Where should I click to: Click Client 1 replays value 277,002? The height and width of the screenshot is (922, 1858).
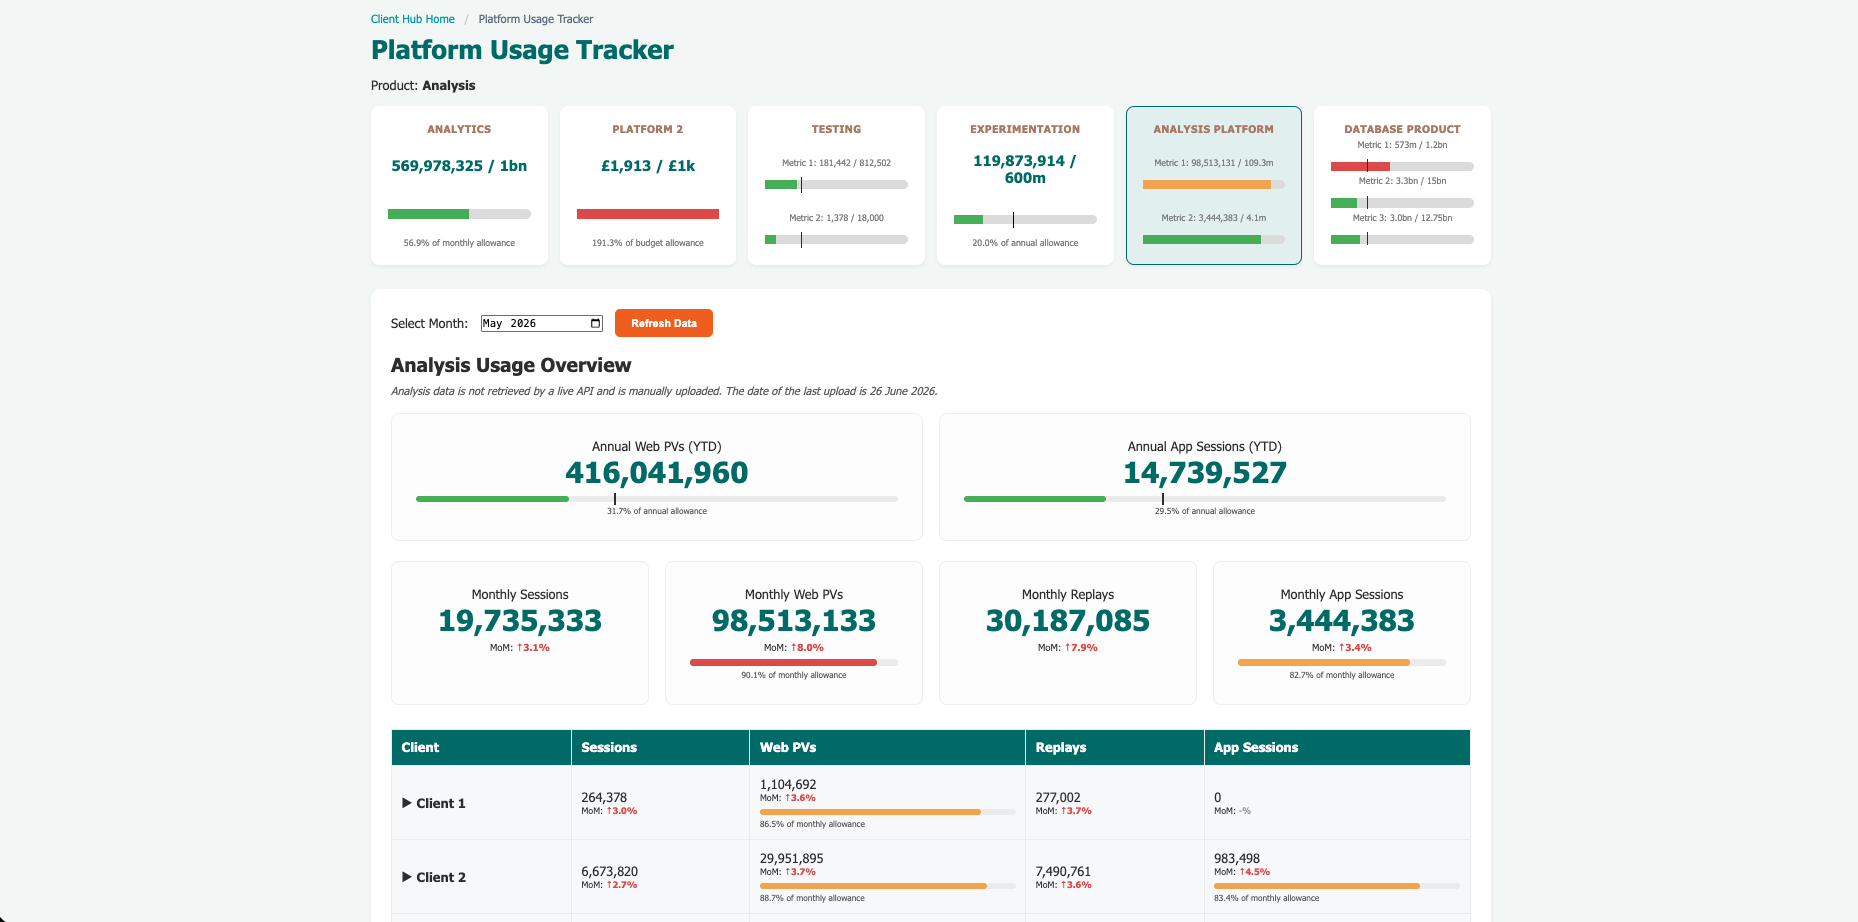pos(1058,797)
